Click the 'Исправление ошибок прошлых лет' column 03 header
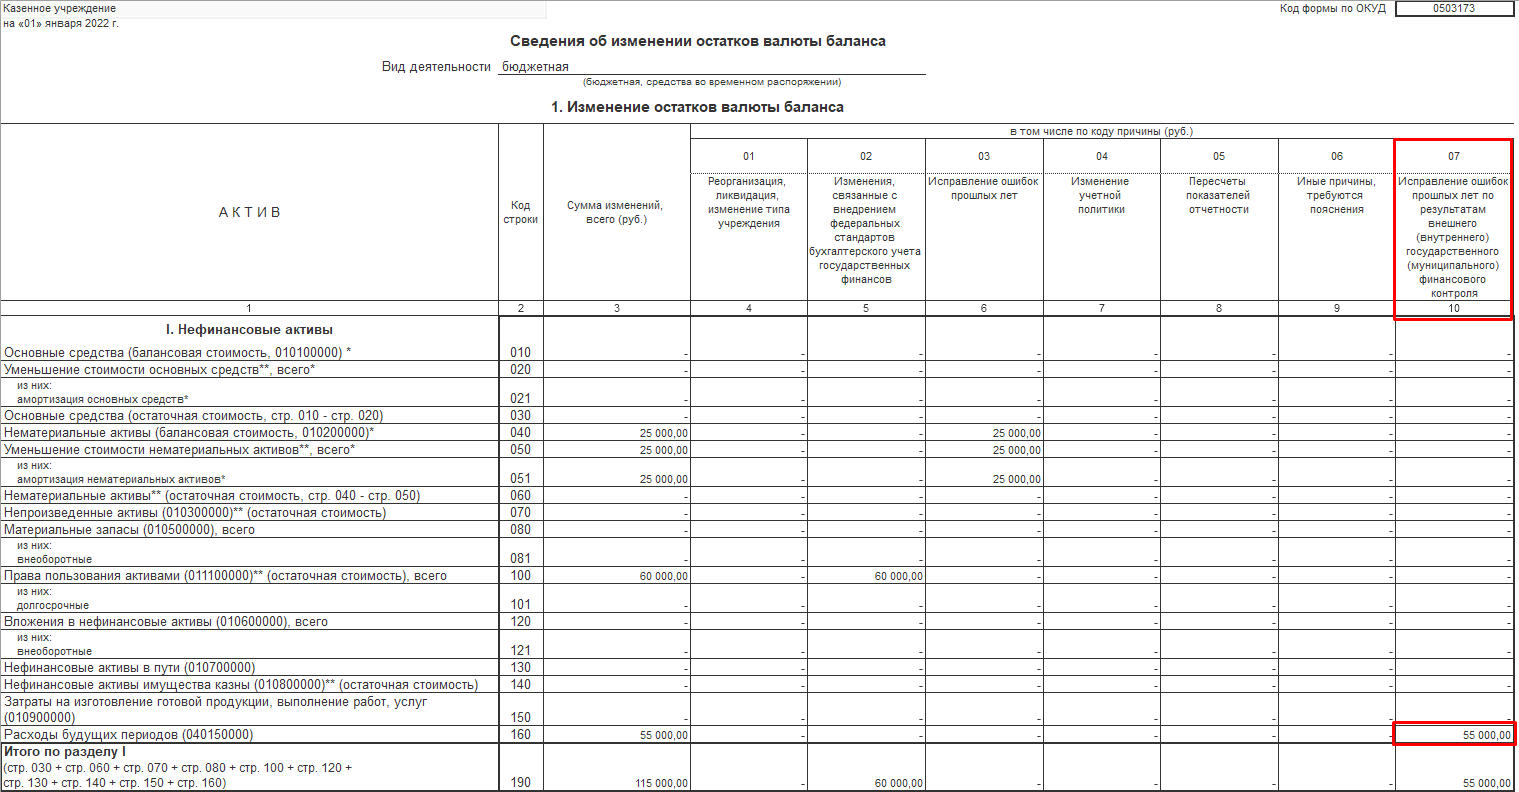Image resolution: width=1519 pixels, height=792 pixels. click(x=984, y=188)
